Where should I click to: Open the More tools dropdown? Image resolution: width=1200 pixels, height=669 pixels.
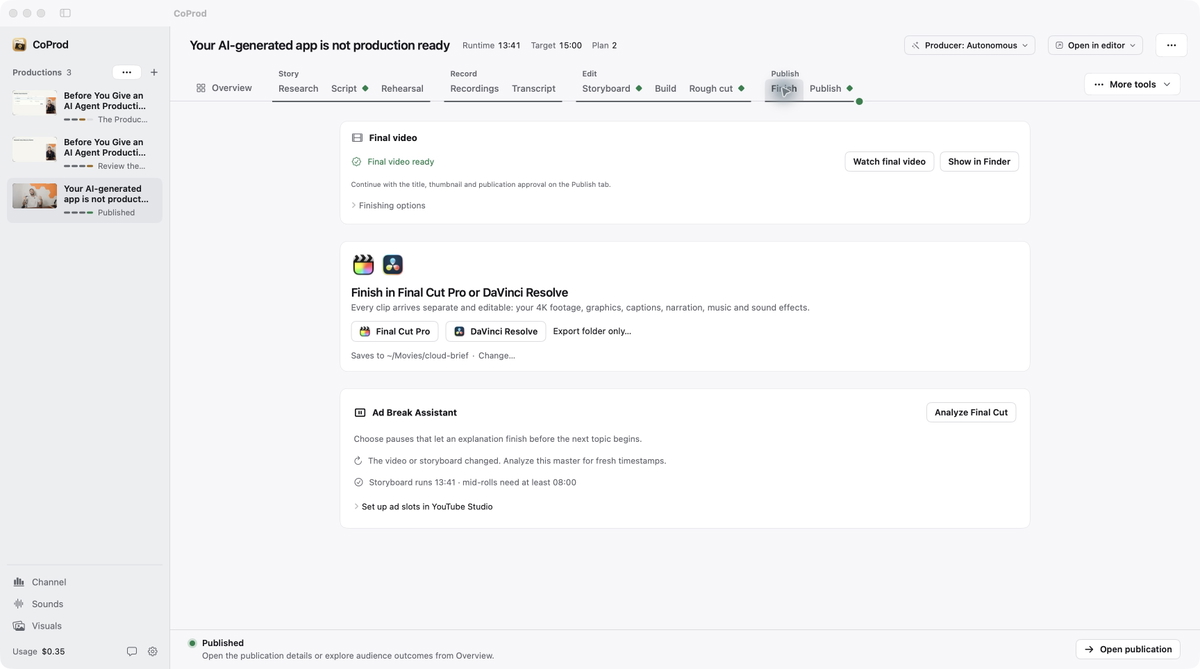1132,84
